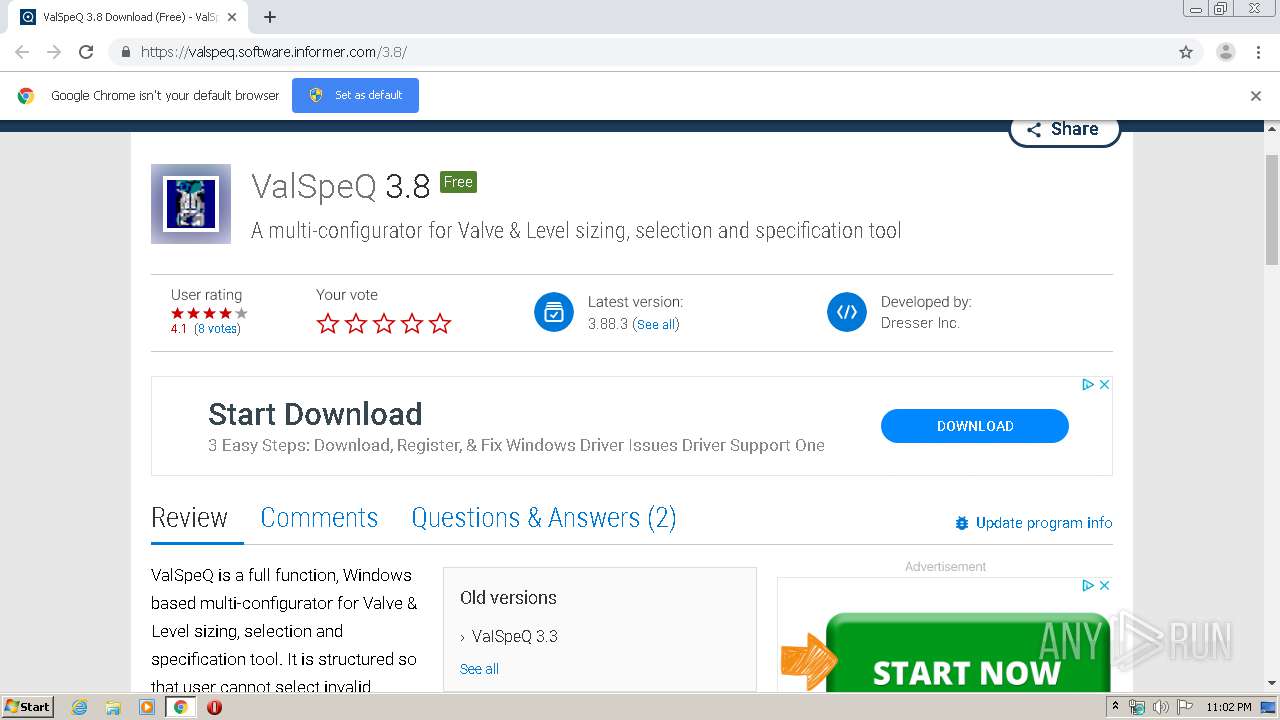Close the Start Download ad banner
This screenshot has width=1280, height=720.
pyautogui.click(x=1105, y=385)
